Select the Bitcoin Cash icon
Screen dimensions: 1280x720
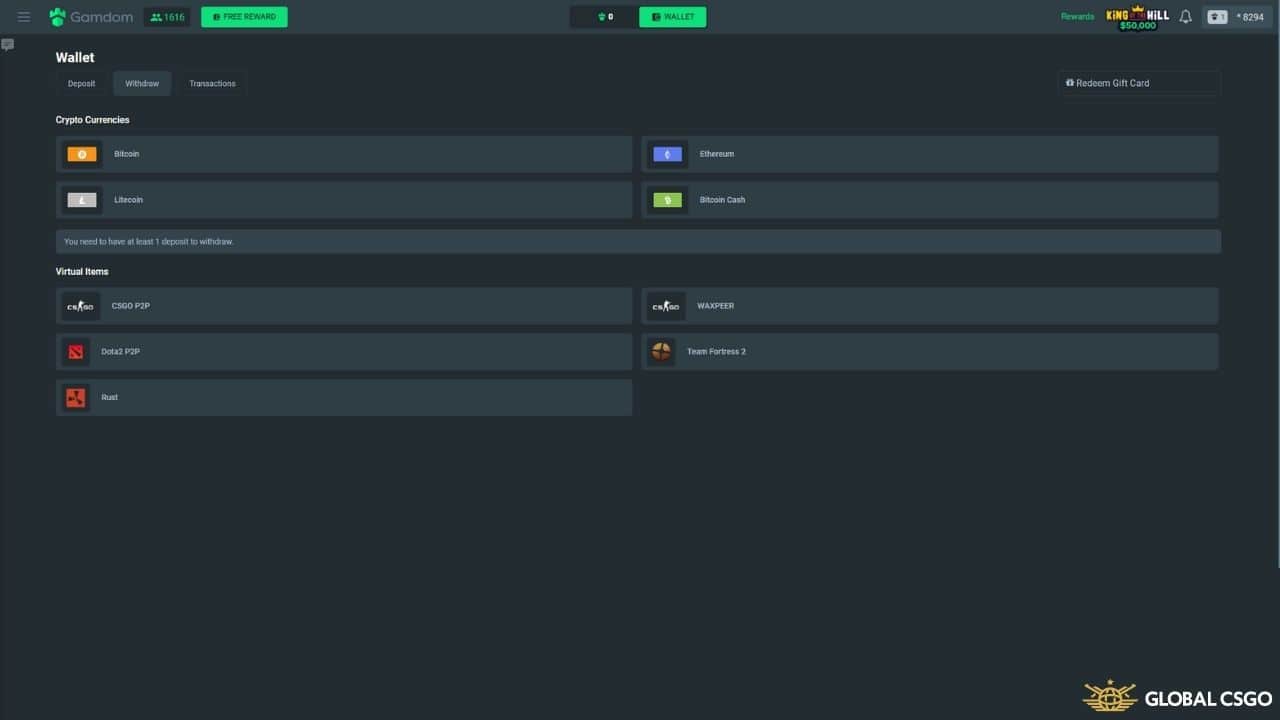[x=667, y=200]
